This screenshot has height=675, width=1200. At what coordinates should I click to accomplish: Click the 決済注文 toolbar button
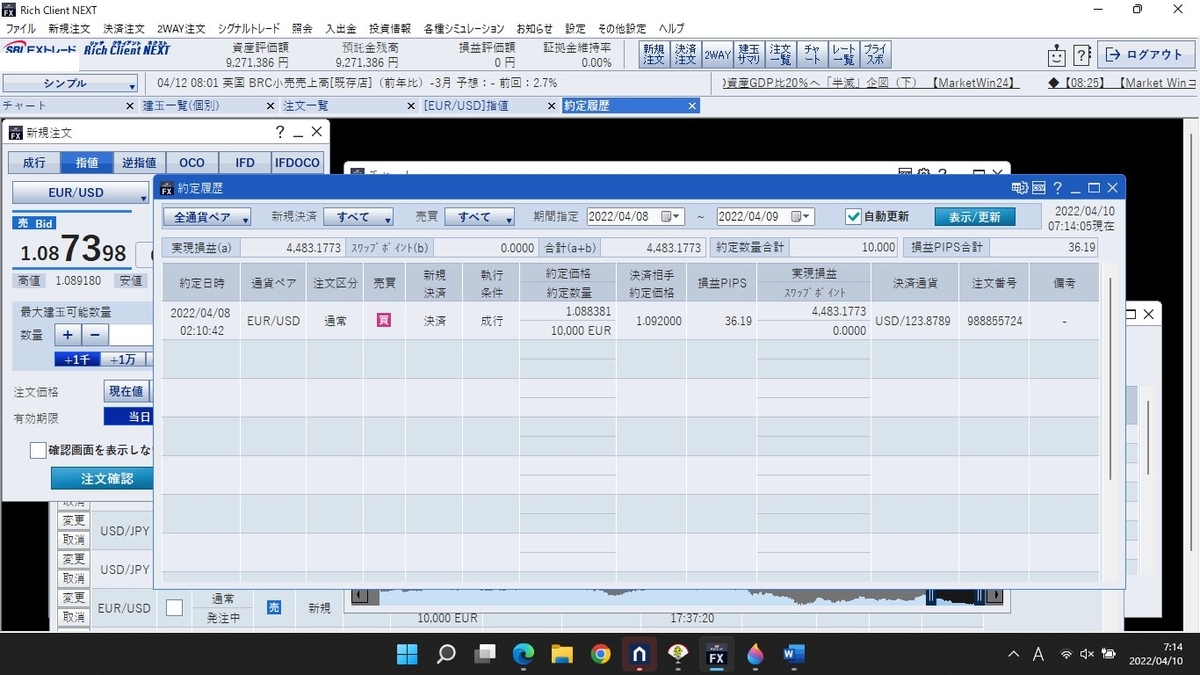(685, 54)
